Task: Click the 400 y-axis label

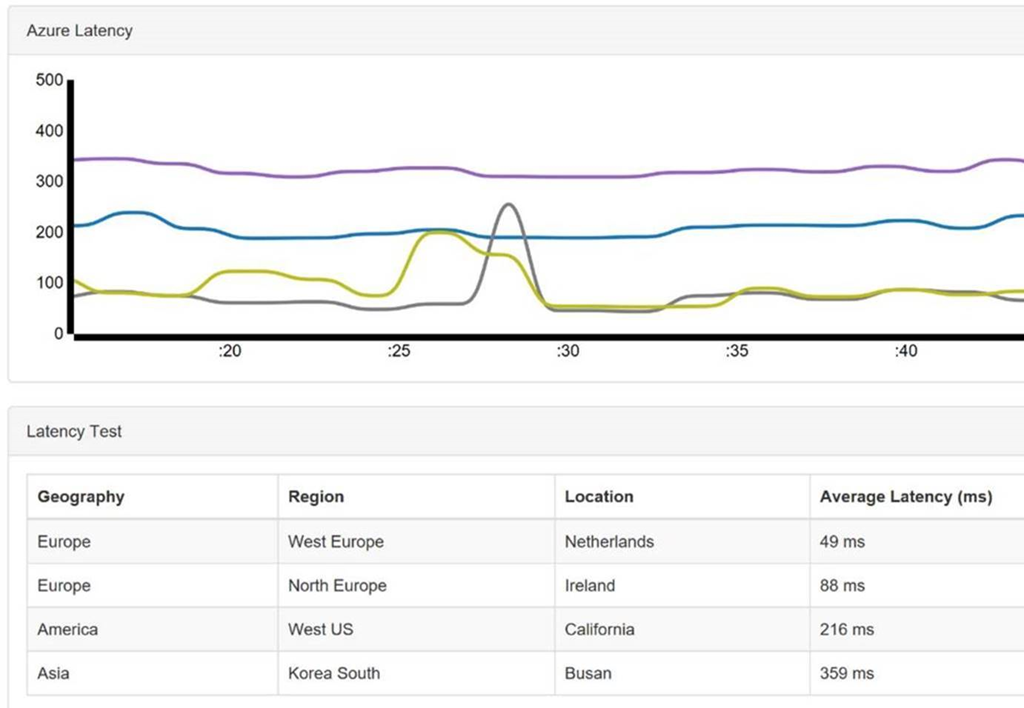Action: 50,131
